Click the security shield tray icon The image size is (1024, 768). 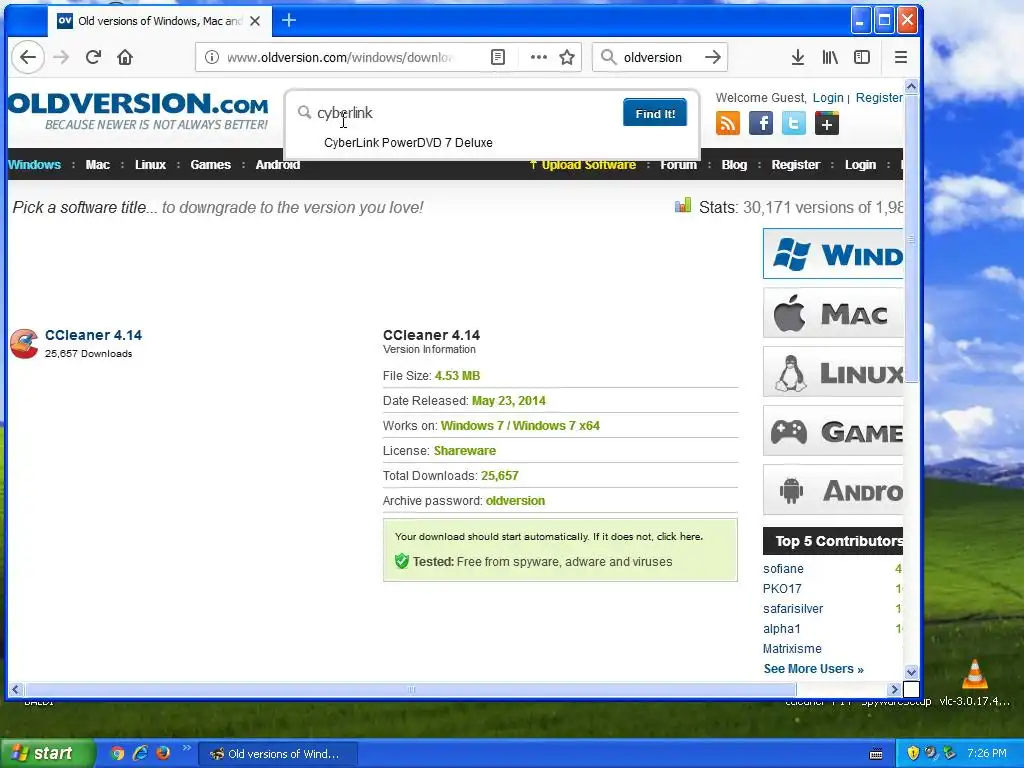pos(913,753)
